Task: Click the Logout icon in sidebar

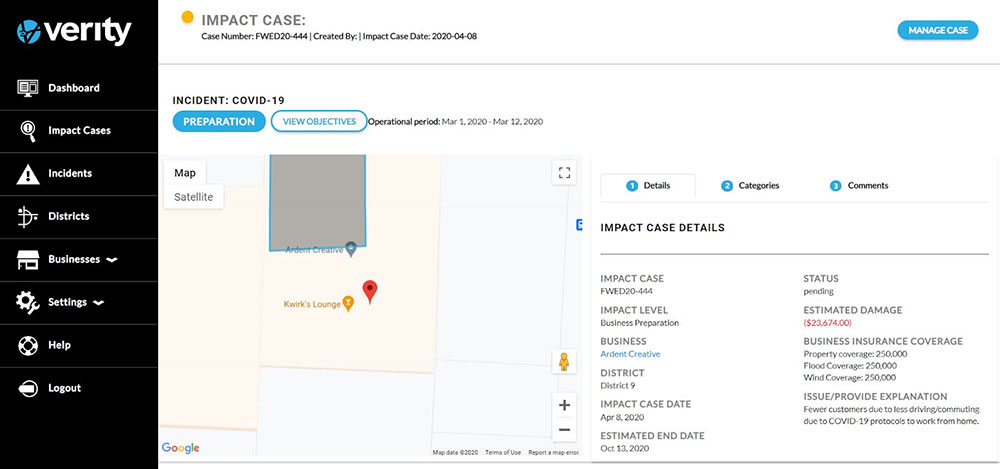Action: click(x=28, y=388)
